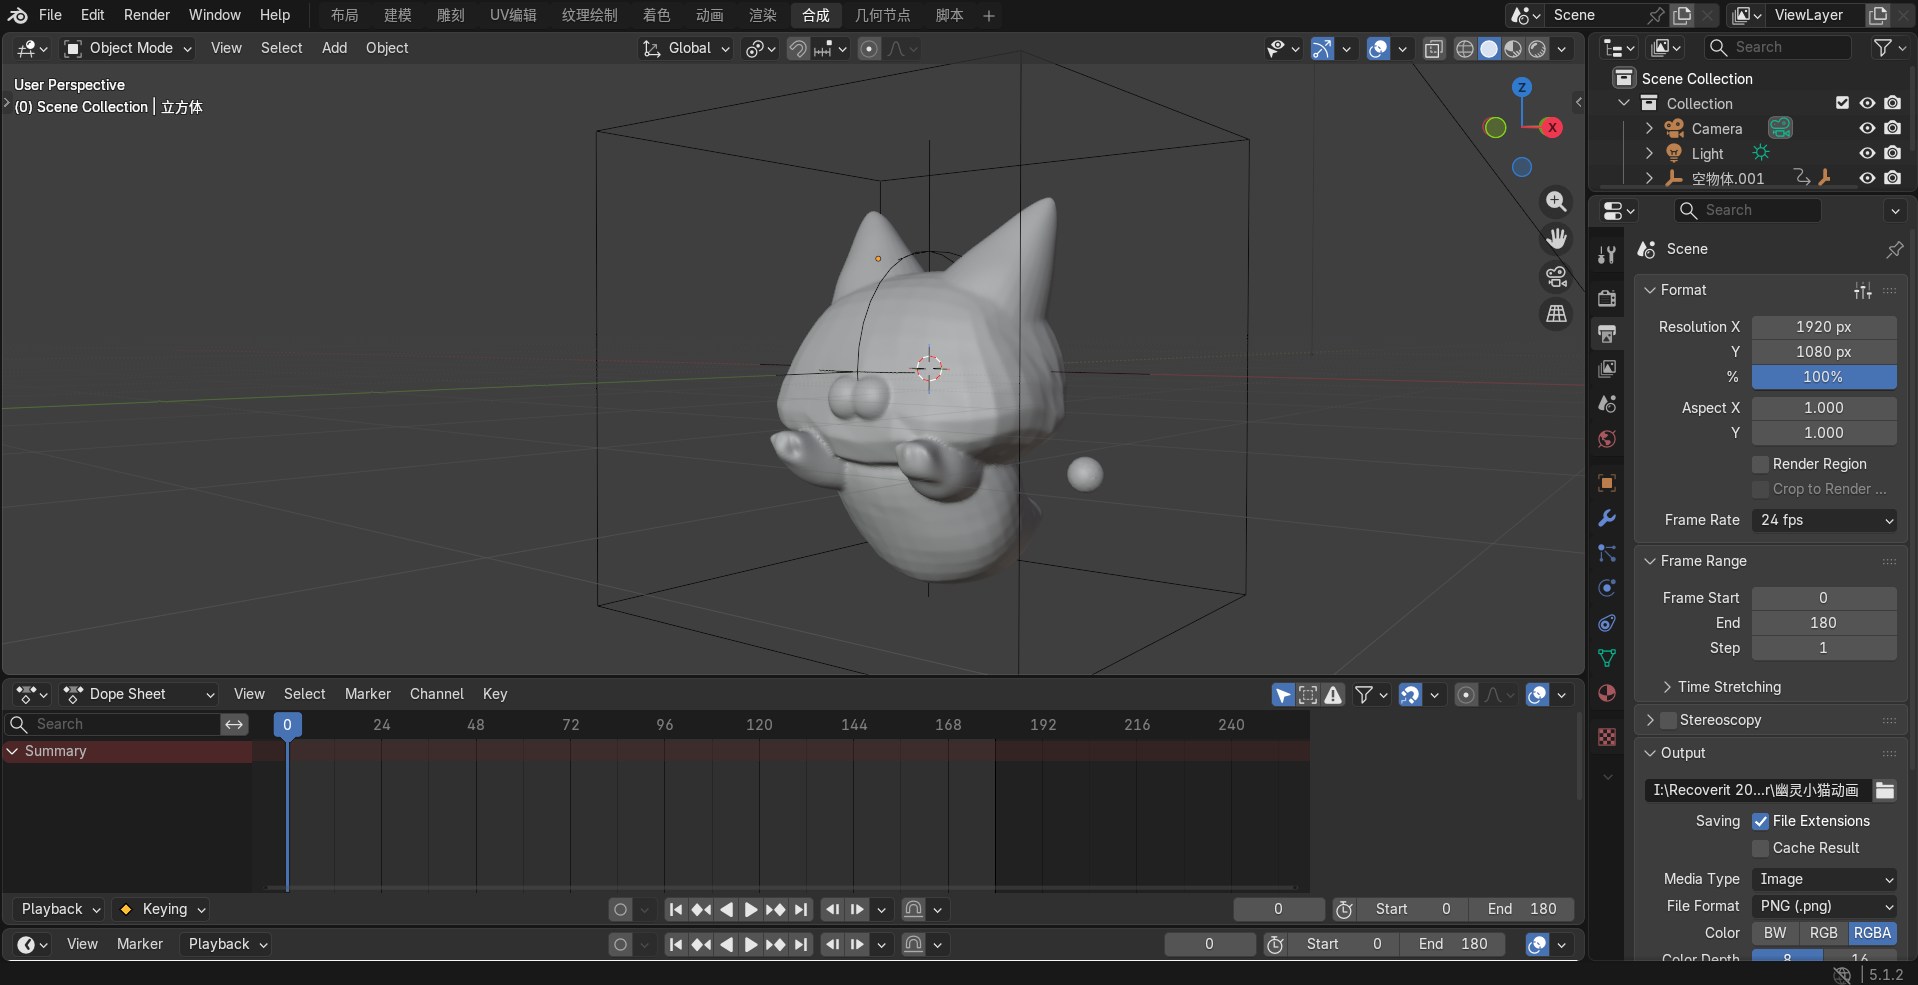Click the Z axis on navigation gizmo
1918x985 pixels.
1522,87
